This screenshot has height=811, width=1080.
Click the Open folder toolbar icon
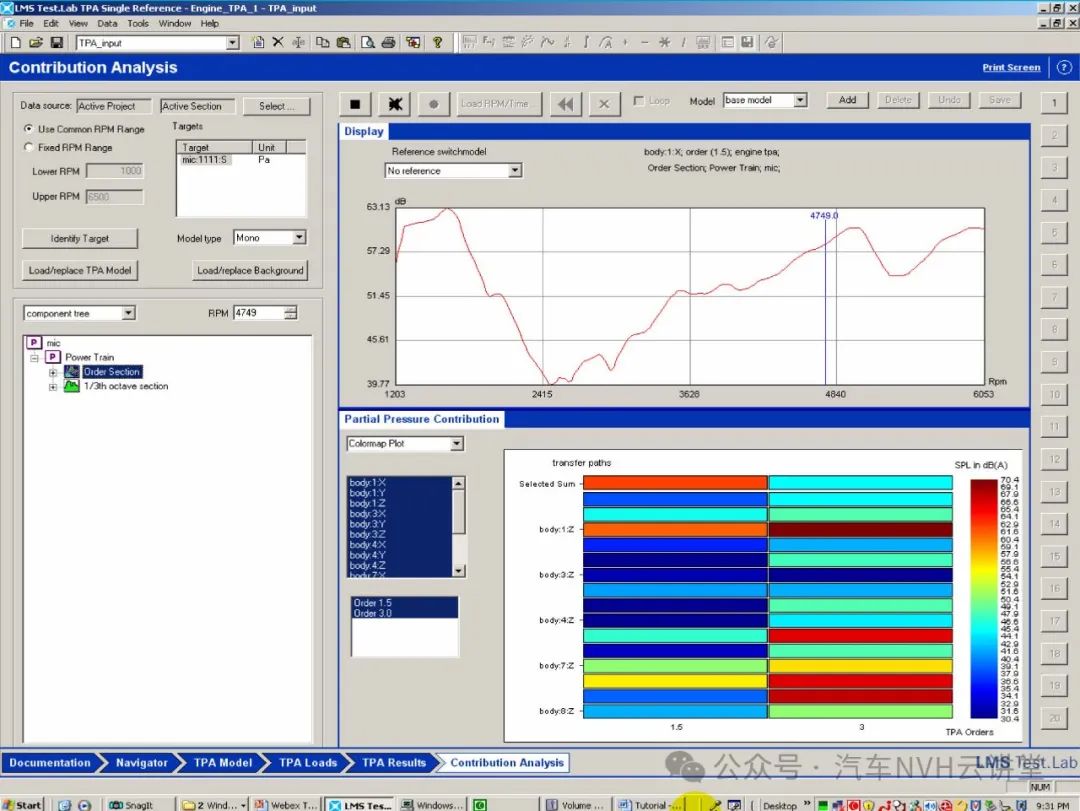36,43
